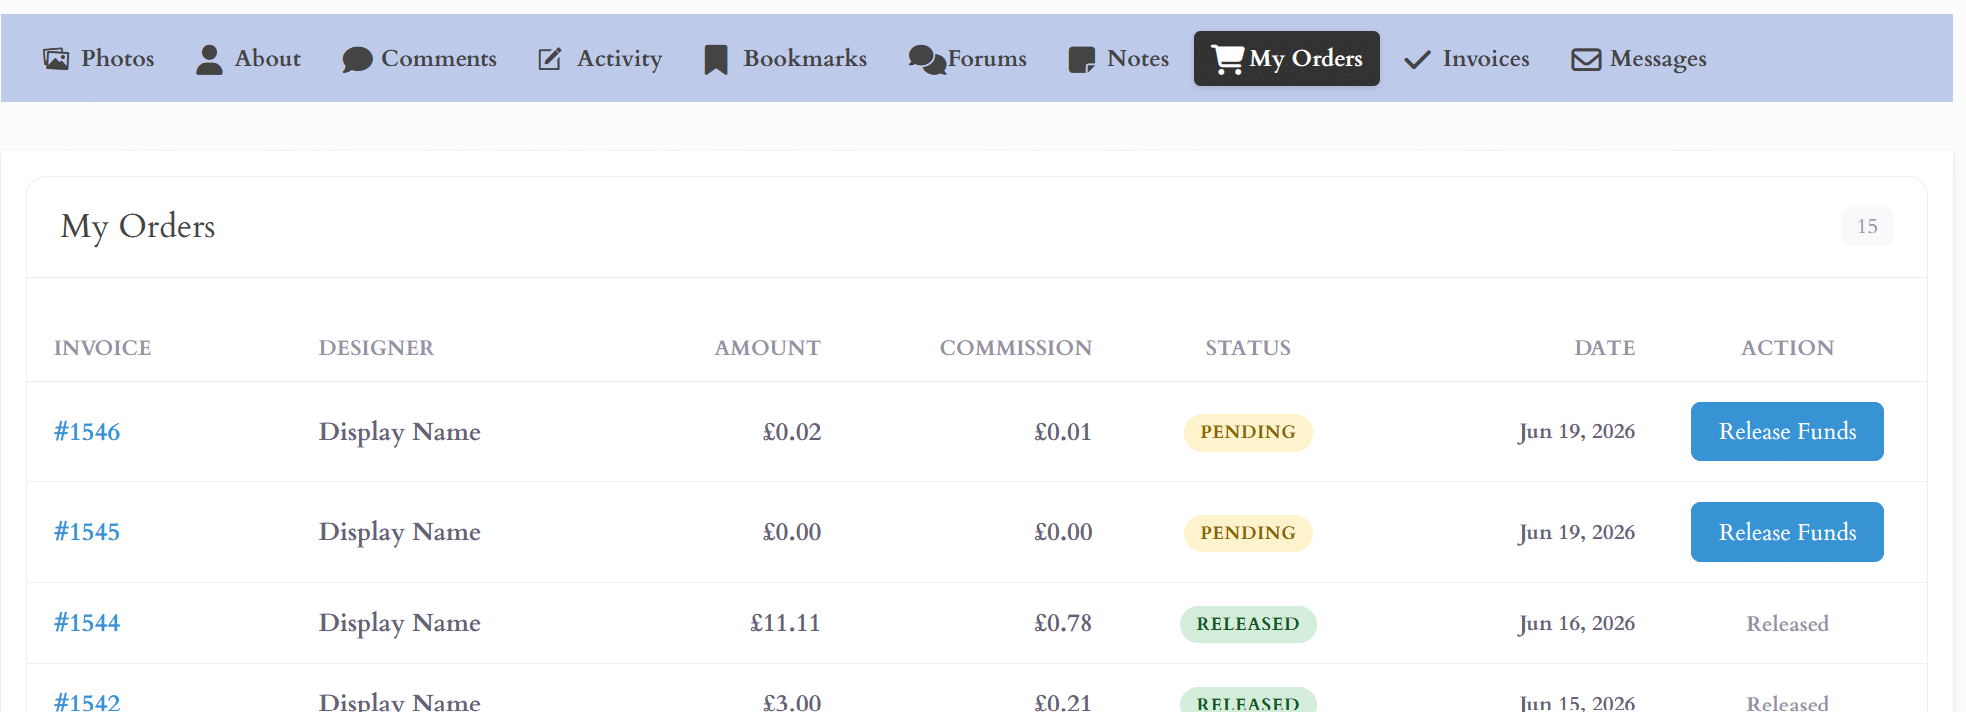The height and width of the screenshot is (712, 1966).
Task: Click the My Orders cart icon
Action: coord(1227,59)
